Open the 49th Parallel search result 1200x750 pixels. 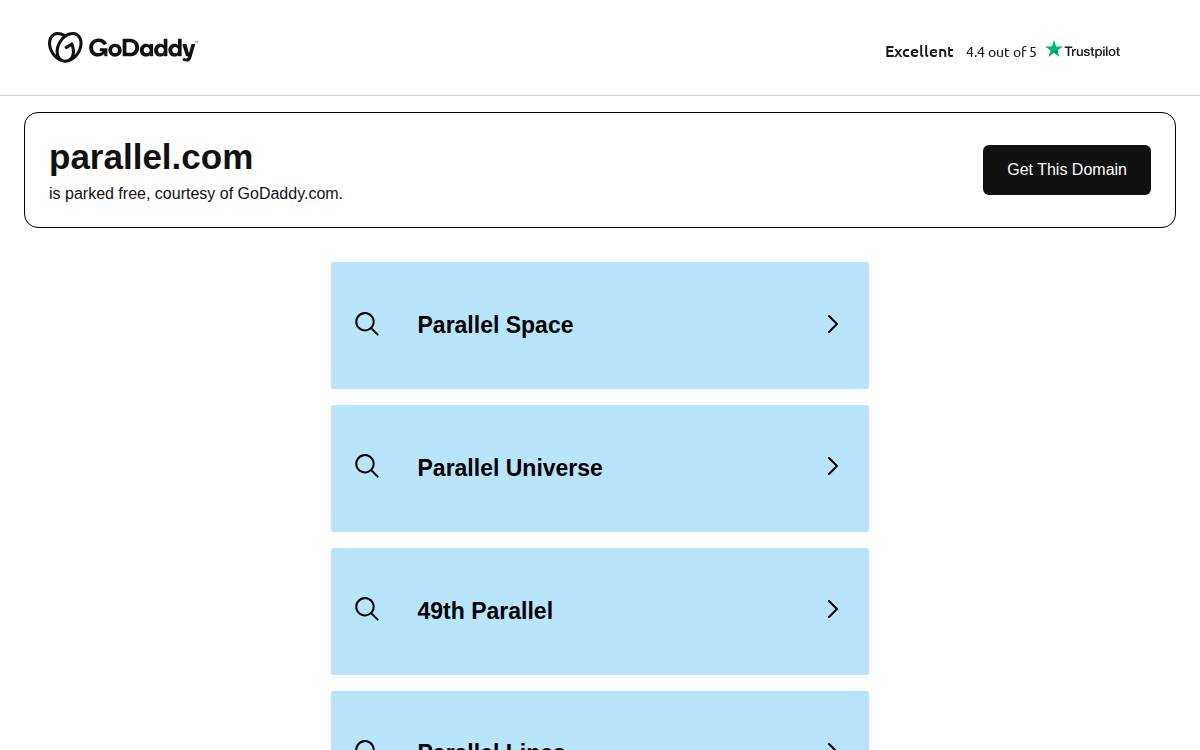click(x=600, y=611)
